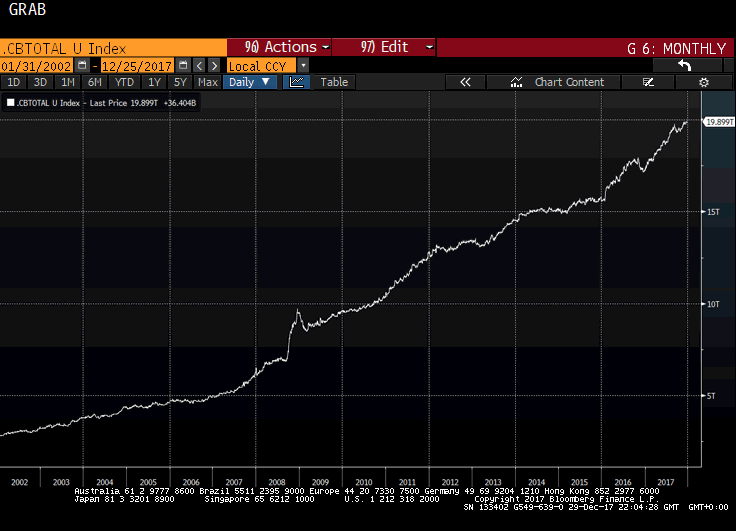Open the end date calendar picker
736x531 pixels.
[183, 65]
